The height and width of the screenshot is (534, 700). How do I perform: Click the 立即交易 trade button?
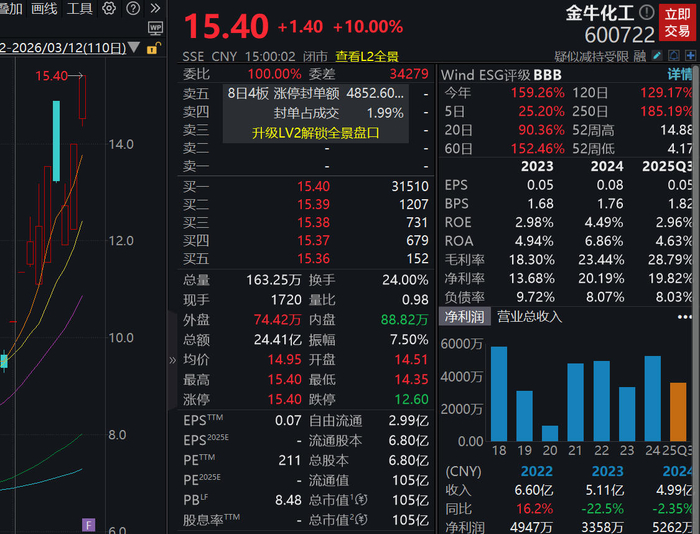(677, 22)
